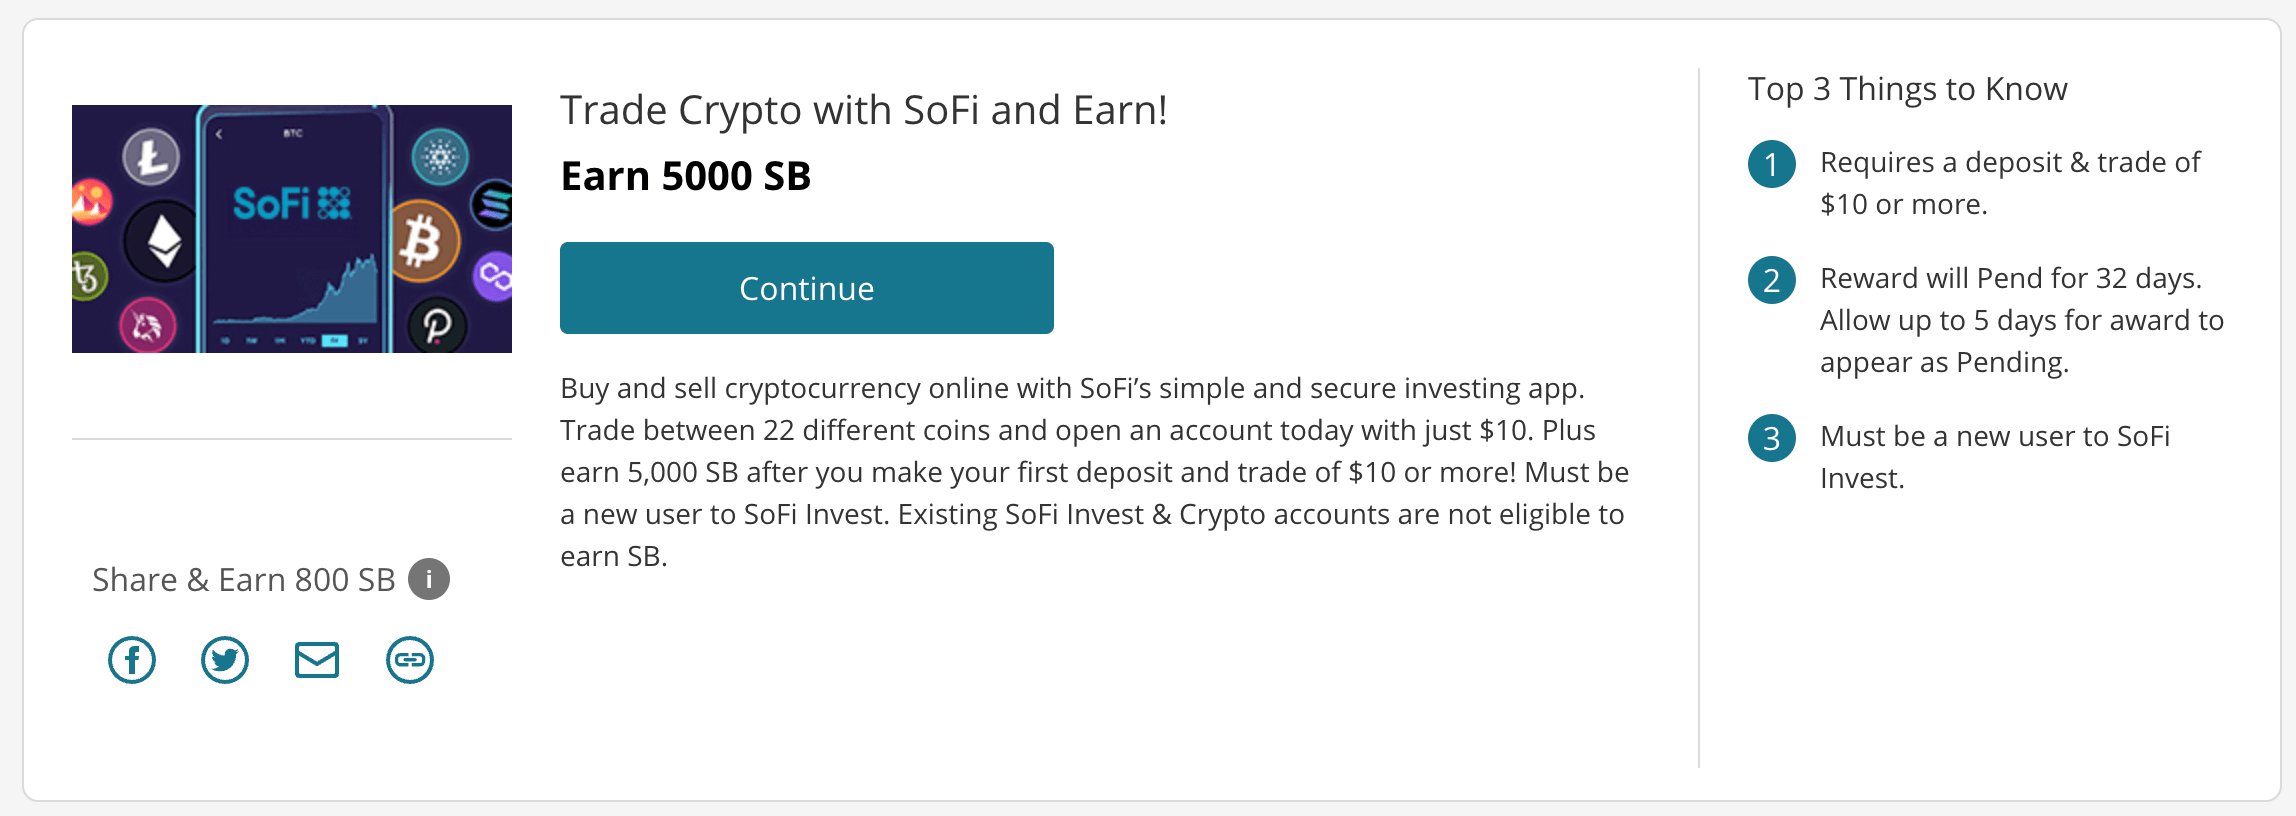This screenshot has width=2296, height=816.
Task: Open the Share & Earn info tooltip
Action: [430, 578]
